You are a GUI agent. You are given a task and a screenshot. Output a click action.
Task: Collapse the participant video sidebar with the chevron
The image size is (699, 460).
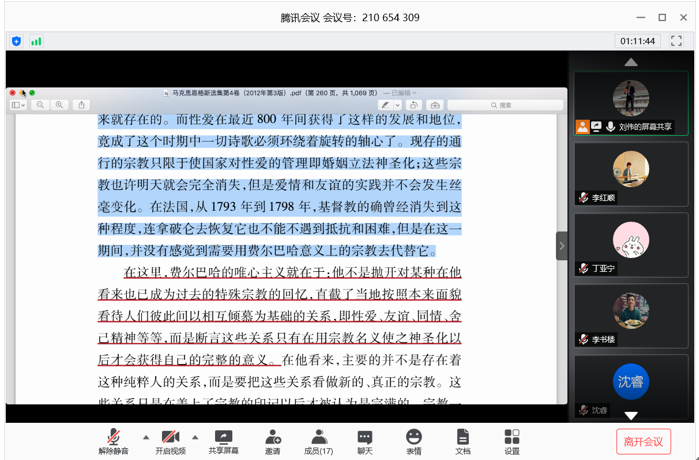[562, 245]
